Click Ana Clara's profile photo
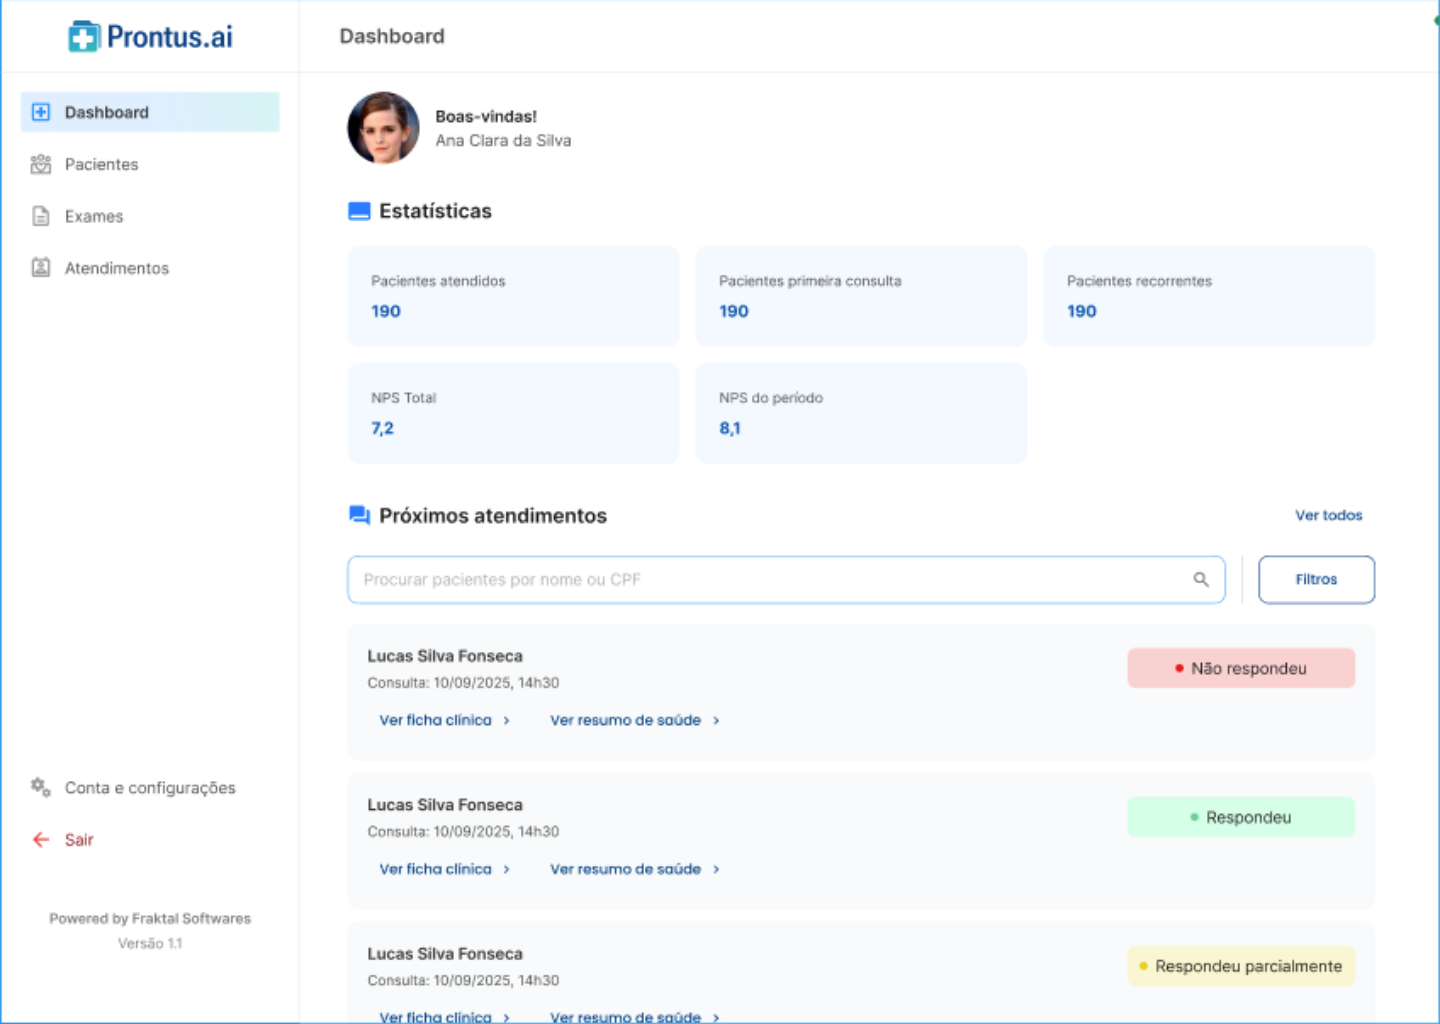 click(383, 128)
